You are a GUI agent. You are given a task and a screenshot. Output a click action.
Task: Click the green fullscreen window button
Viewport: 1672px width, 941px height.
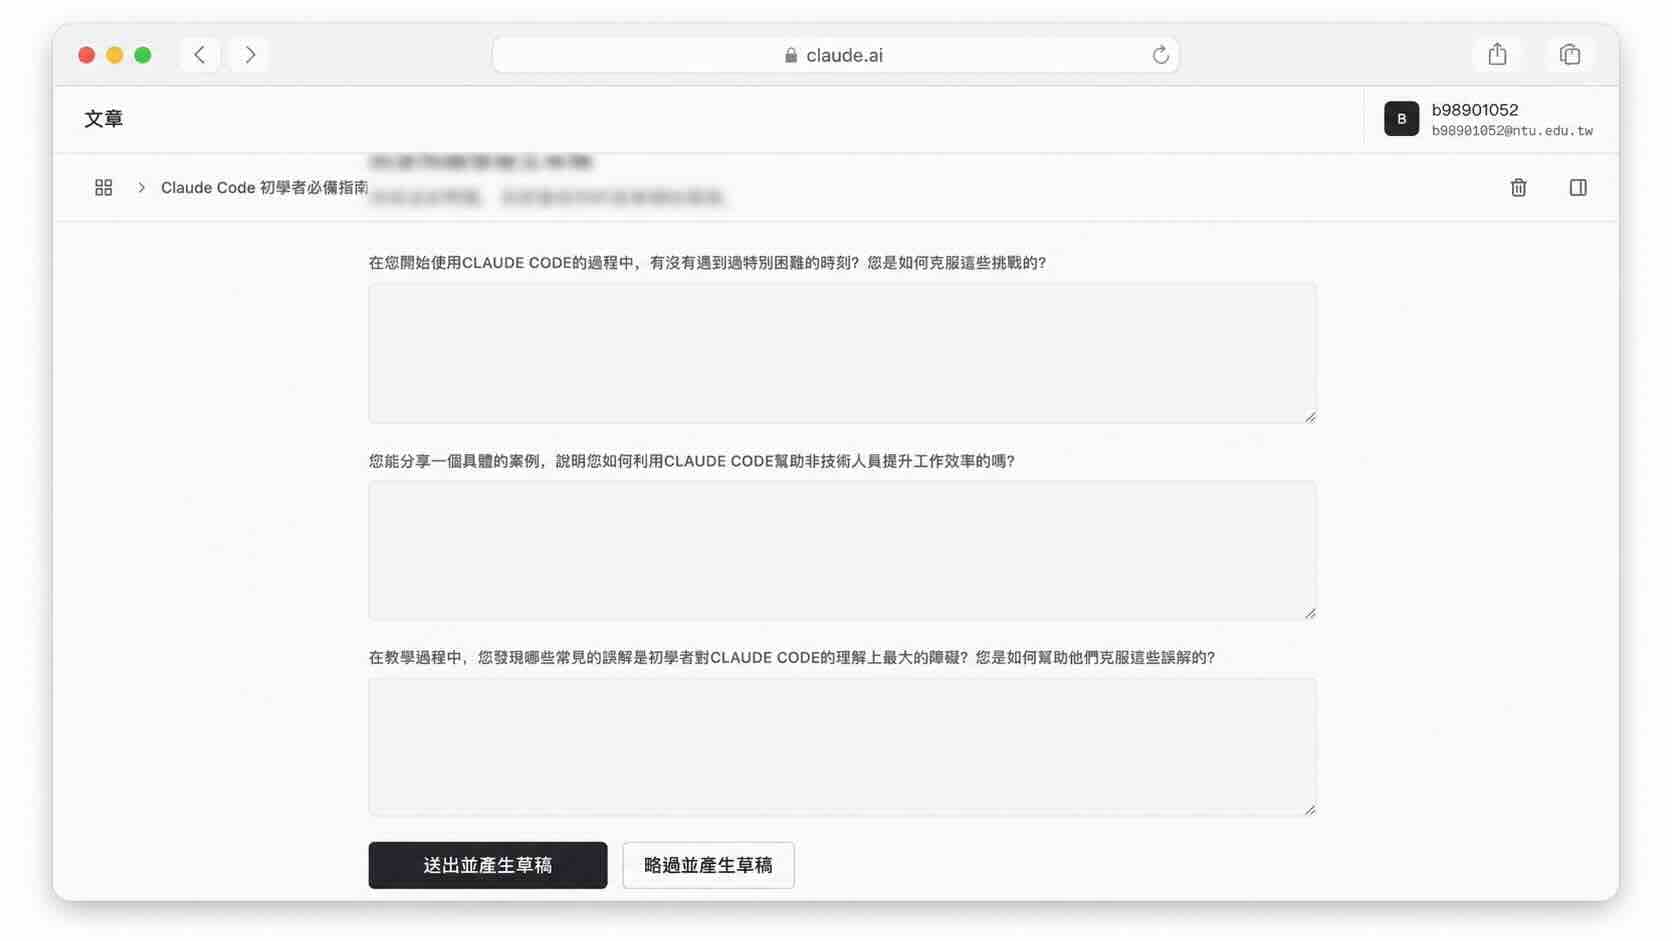point(143,55)
